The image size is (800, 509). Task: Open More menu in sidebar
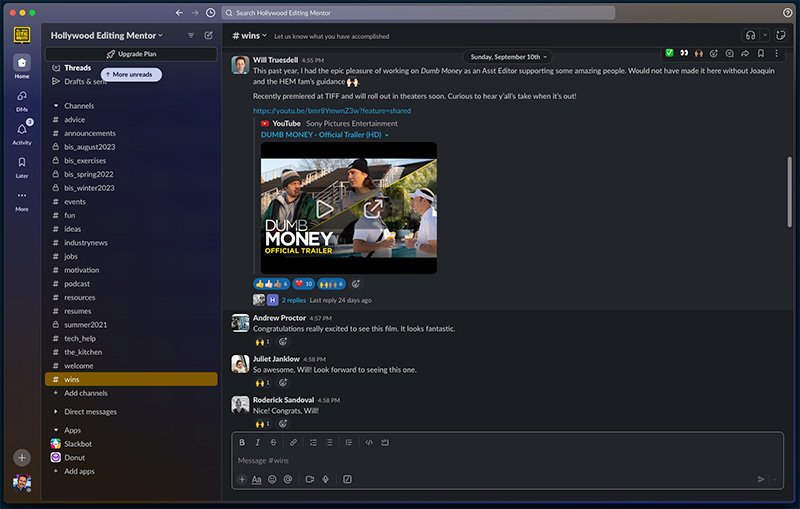(x=21, y=200)
